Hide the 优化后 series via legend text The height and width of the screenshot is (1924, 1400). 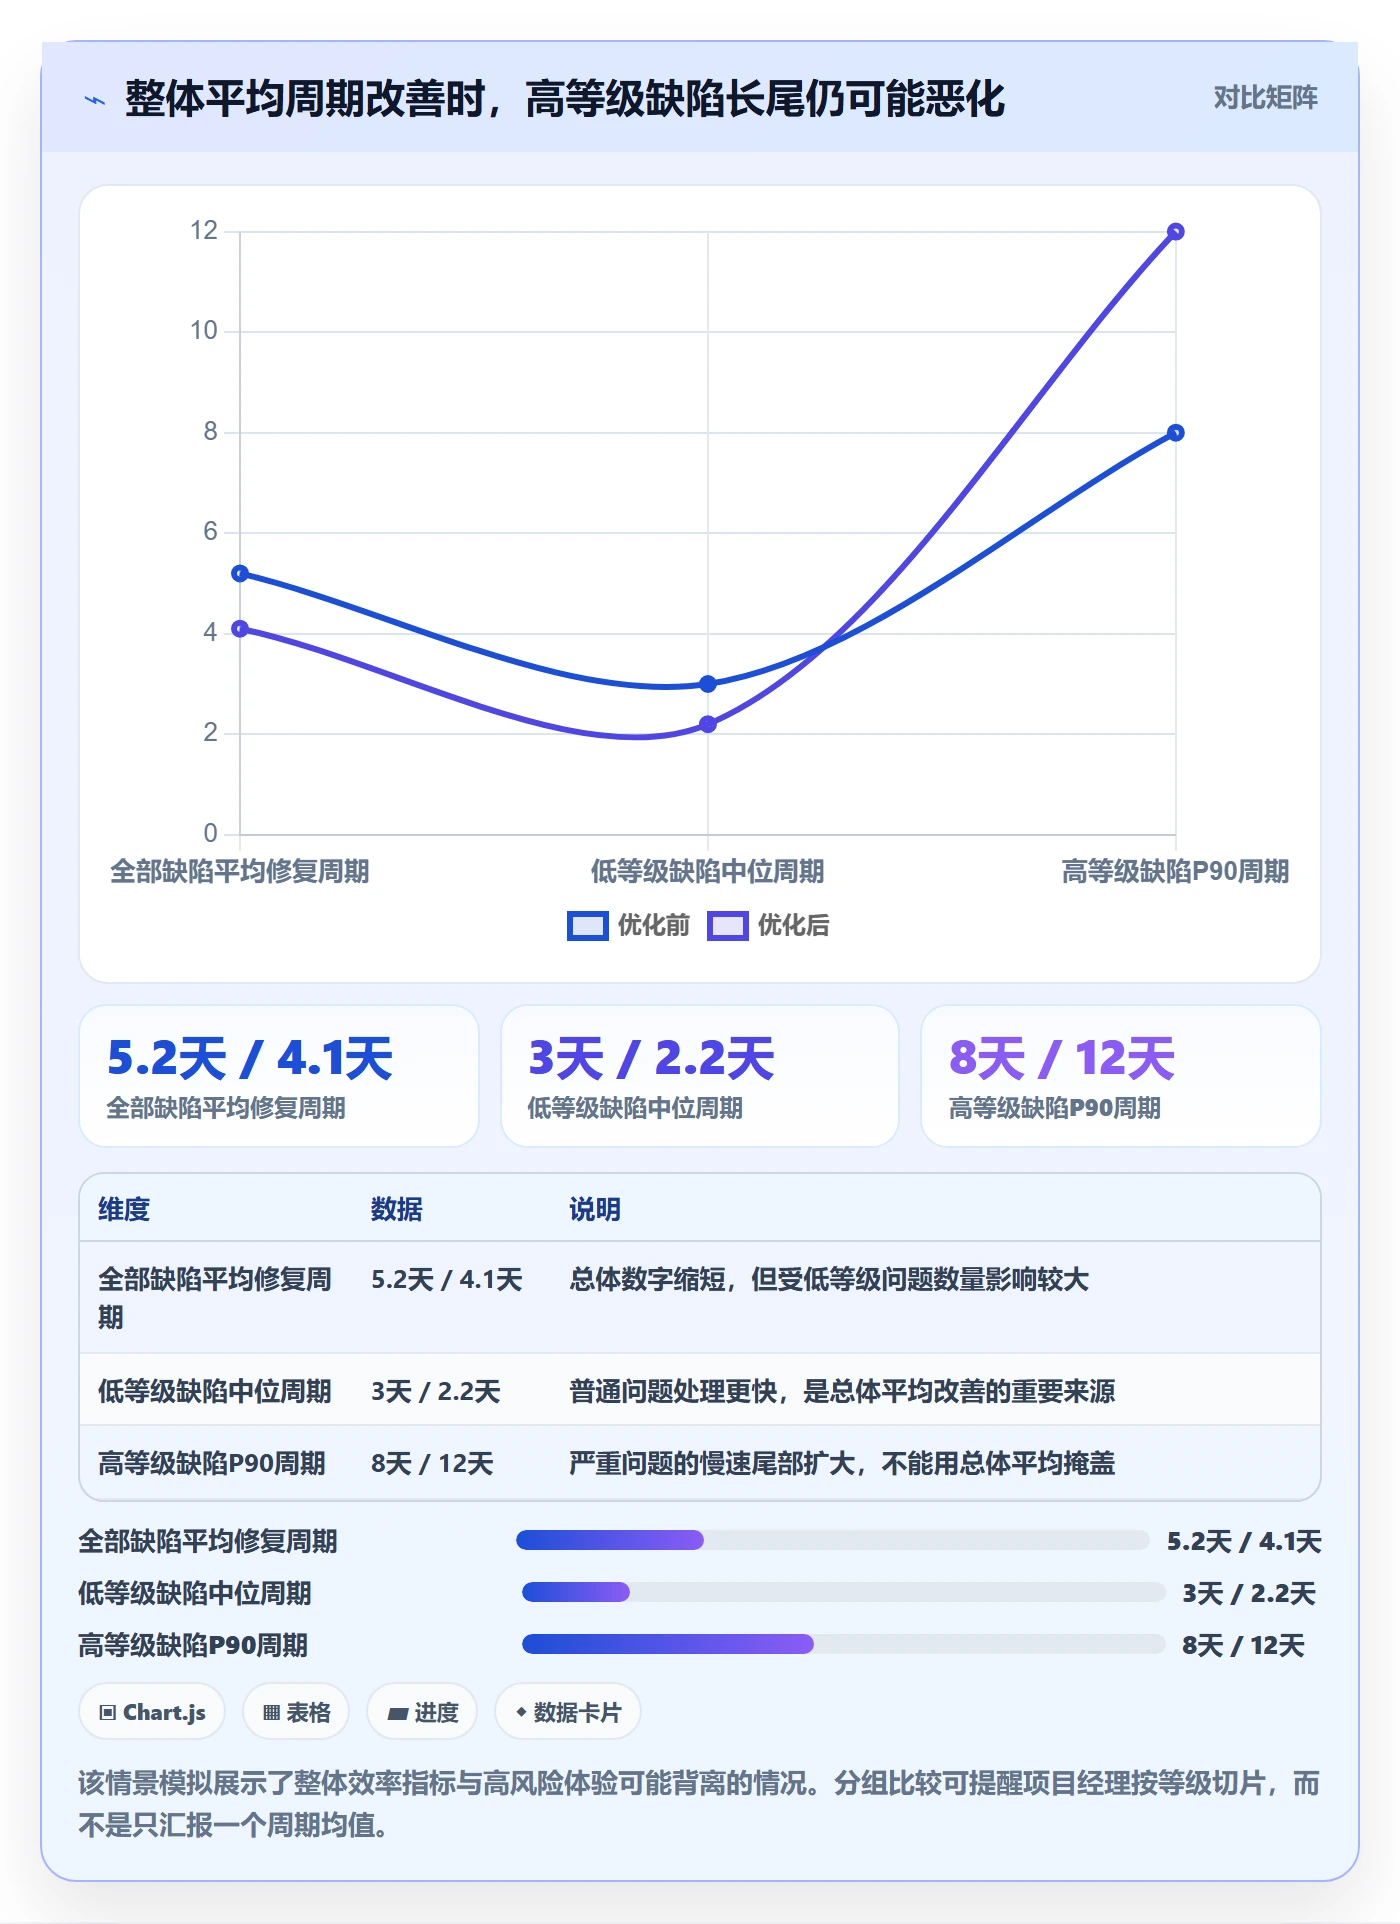[793, 926]
